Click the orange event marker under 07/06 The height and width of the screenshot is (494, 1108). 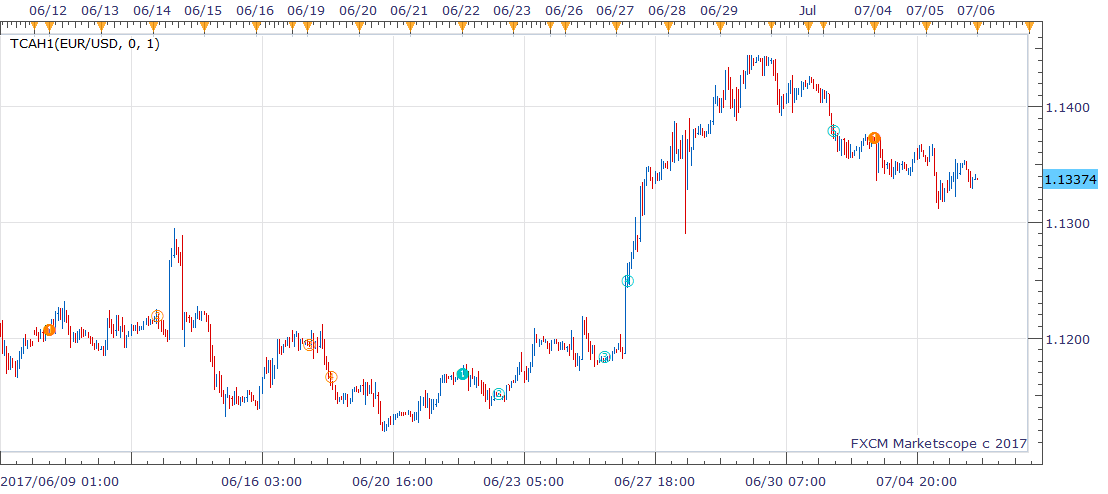coord(978,27)
